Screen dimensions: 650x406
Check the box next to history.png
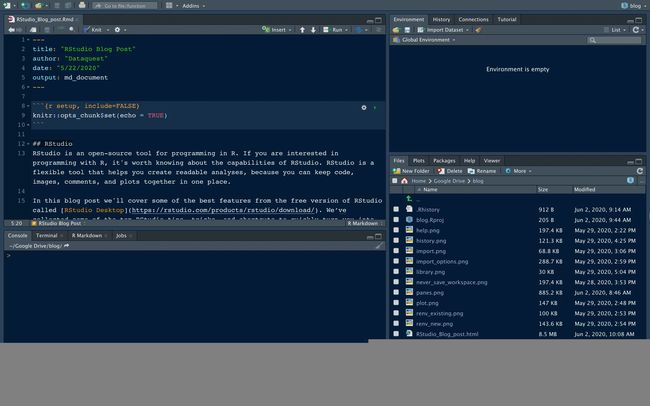pos(396,241)
